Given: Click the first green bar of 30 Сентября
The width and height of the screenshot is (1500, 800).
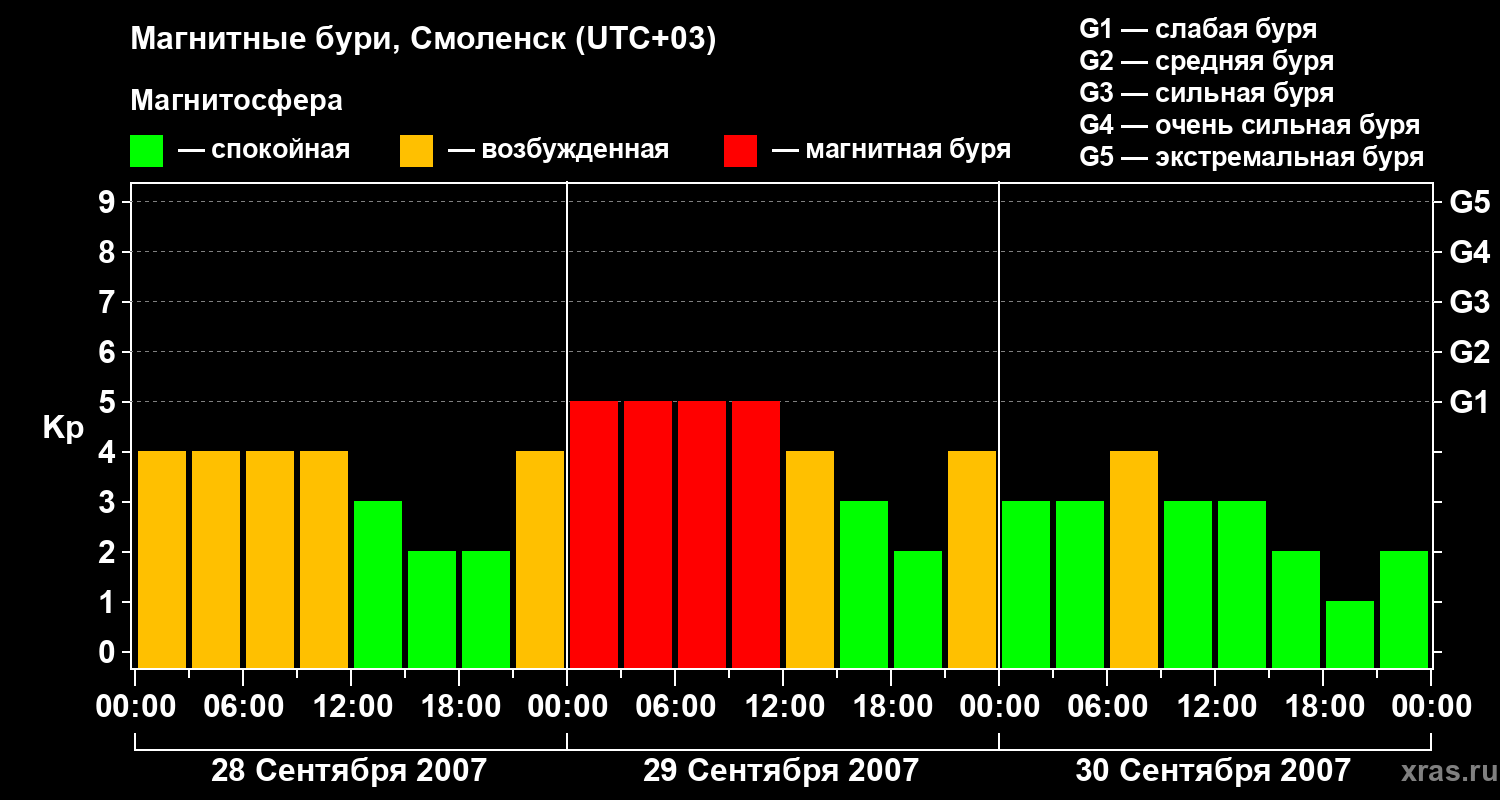Looking at the screenshot, I should [1026, 584].
